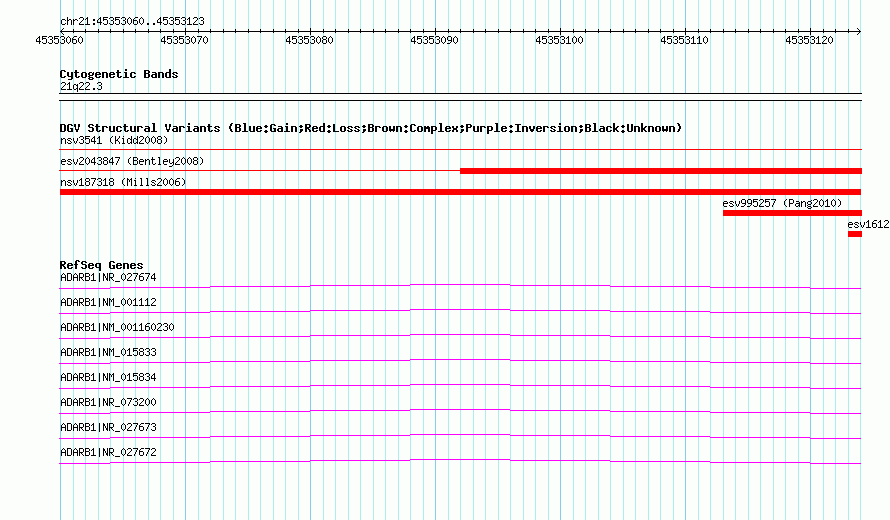Click the chr21:45353060..45353123 region label
This screenshot has height=520, width=890.
(x=132, y=21)
